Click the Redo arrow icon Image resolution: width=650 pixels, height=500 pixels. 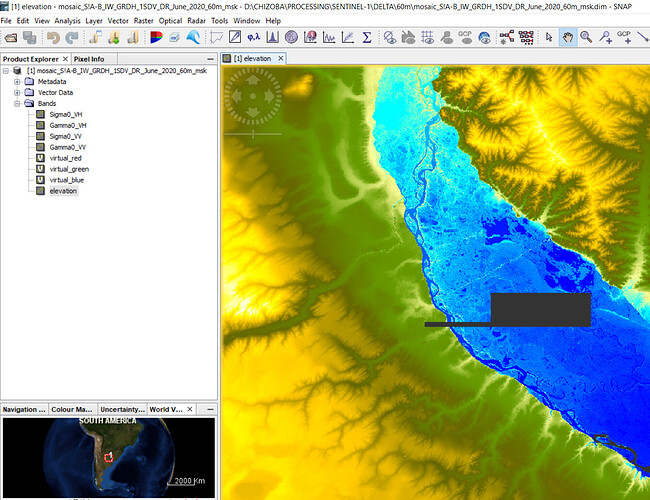(x=72, y=38)
